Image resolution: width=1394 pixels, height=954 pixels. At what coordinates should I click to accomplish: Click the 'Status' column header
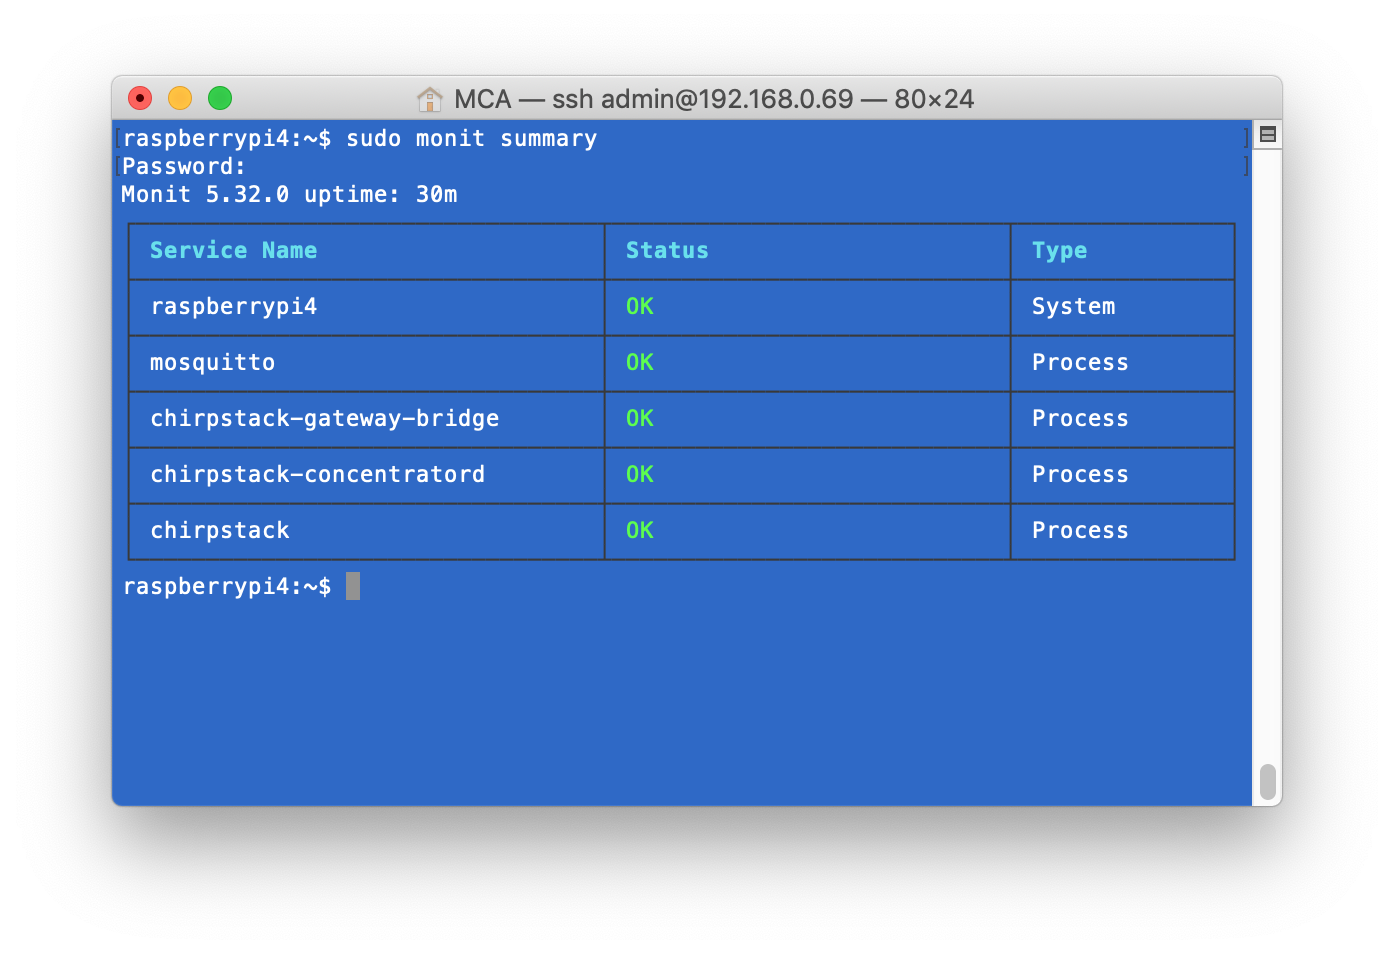[667, 251]
